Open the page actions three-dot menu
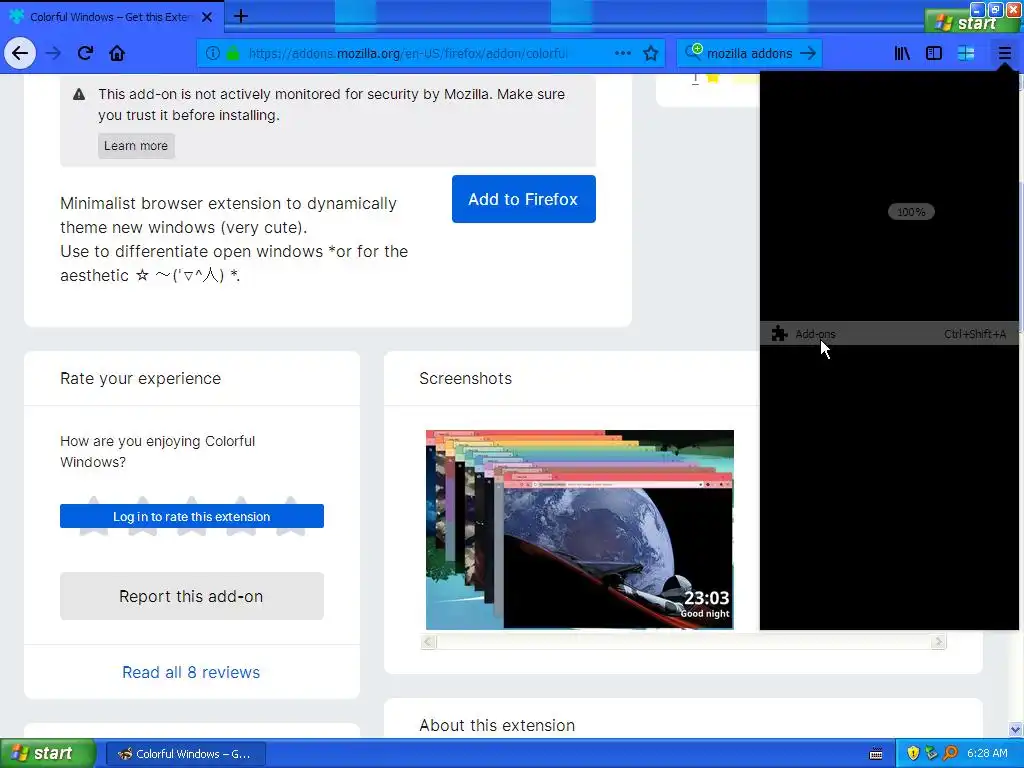This screenshot has height=768, width=1024. click(x=623, y=53)
